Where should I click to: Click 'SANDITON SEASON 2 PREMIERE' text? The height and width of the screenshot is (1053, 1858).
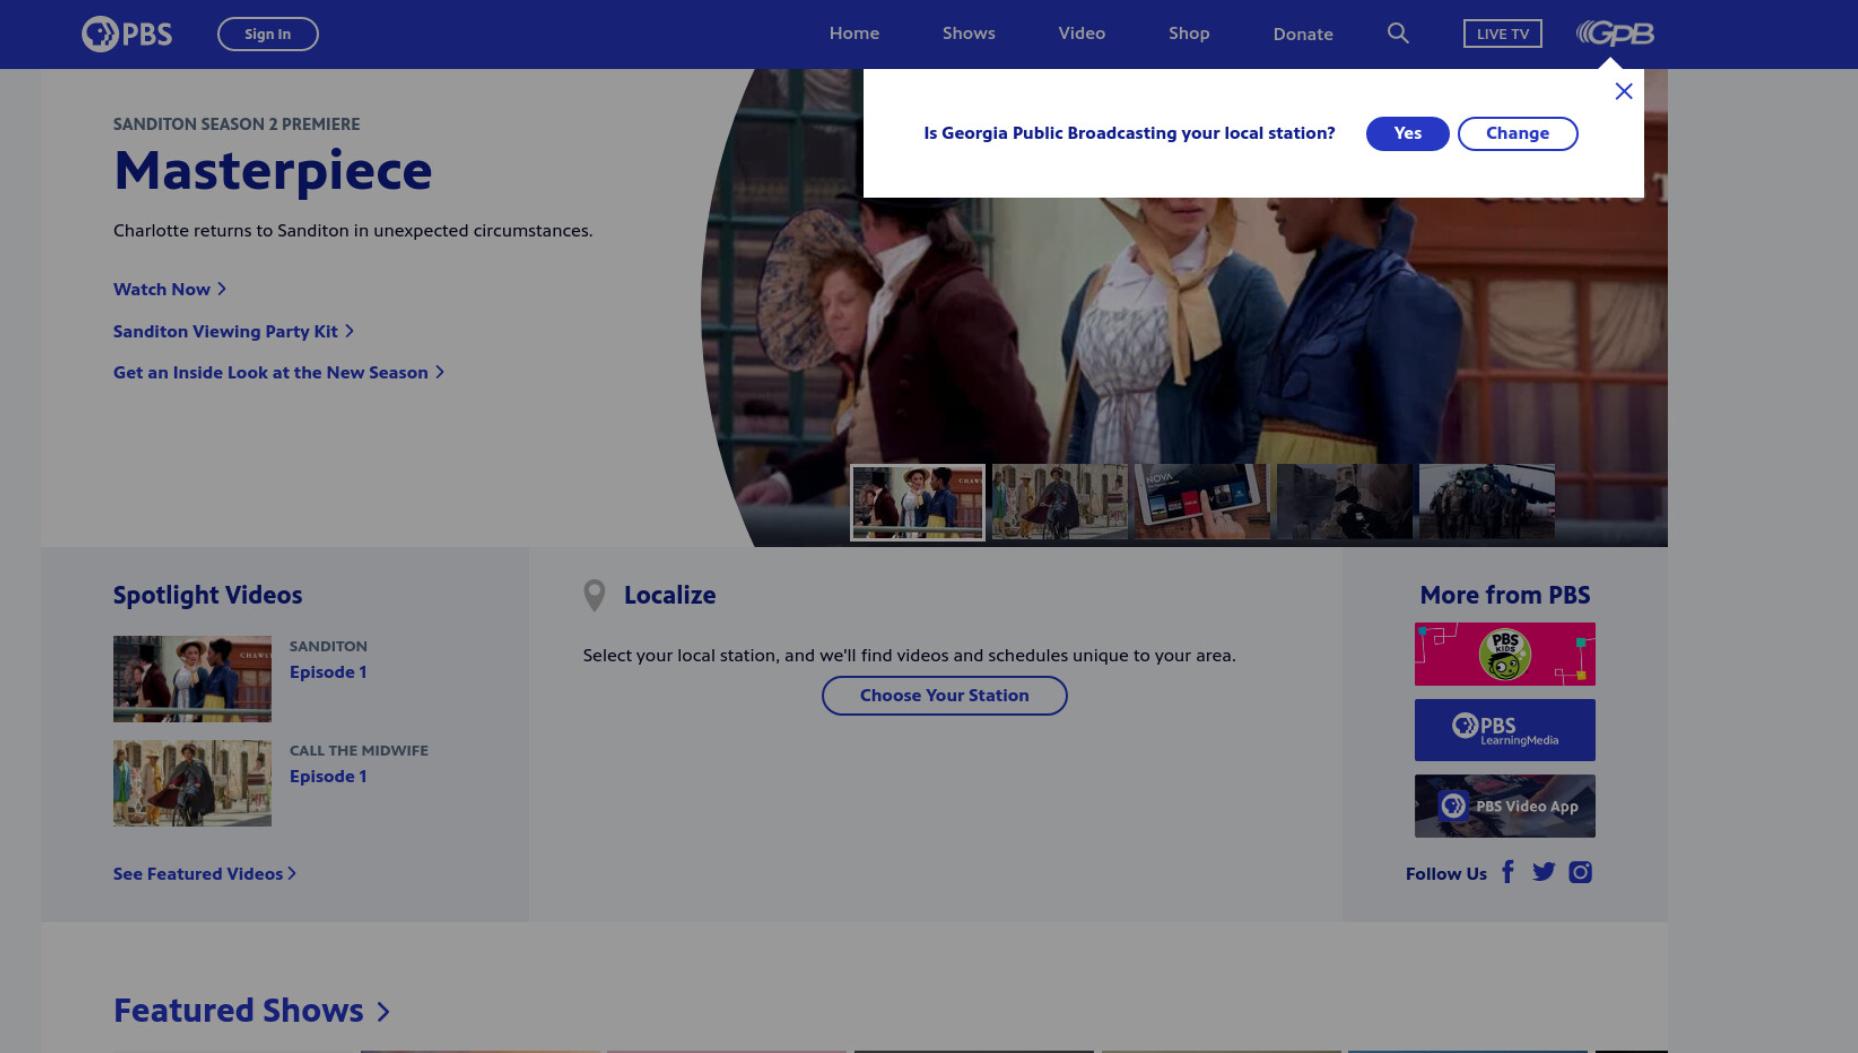(236, 124)
